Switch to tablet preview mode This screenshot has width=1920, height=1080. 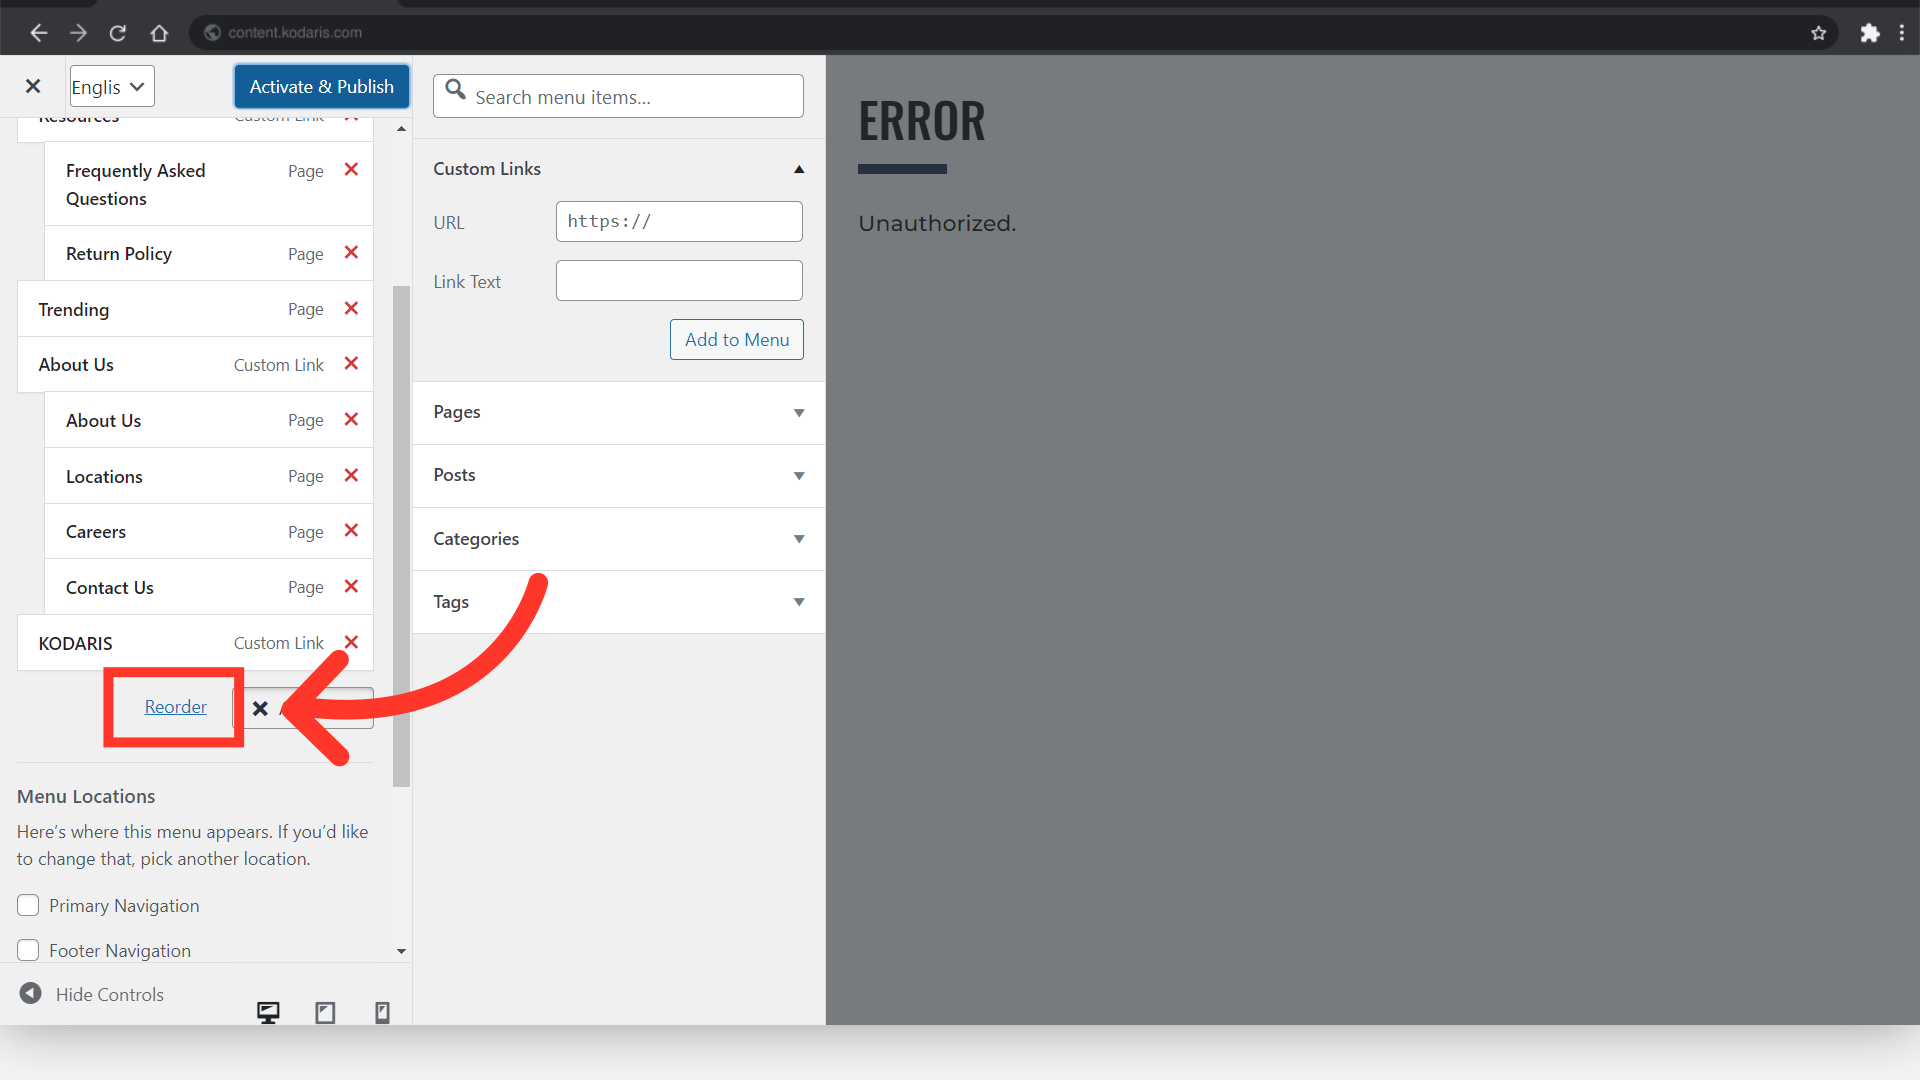click(x=325, y=1012)
